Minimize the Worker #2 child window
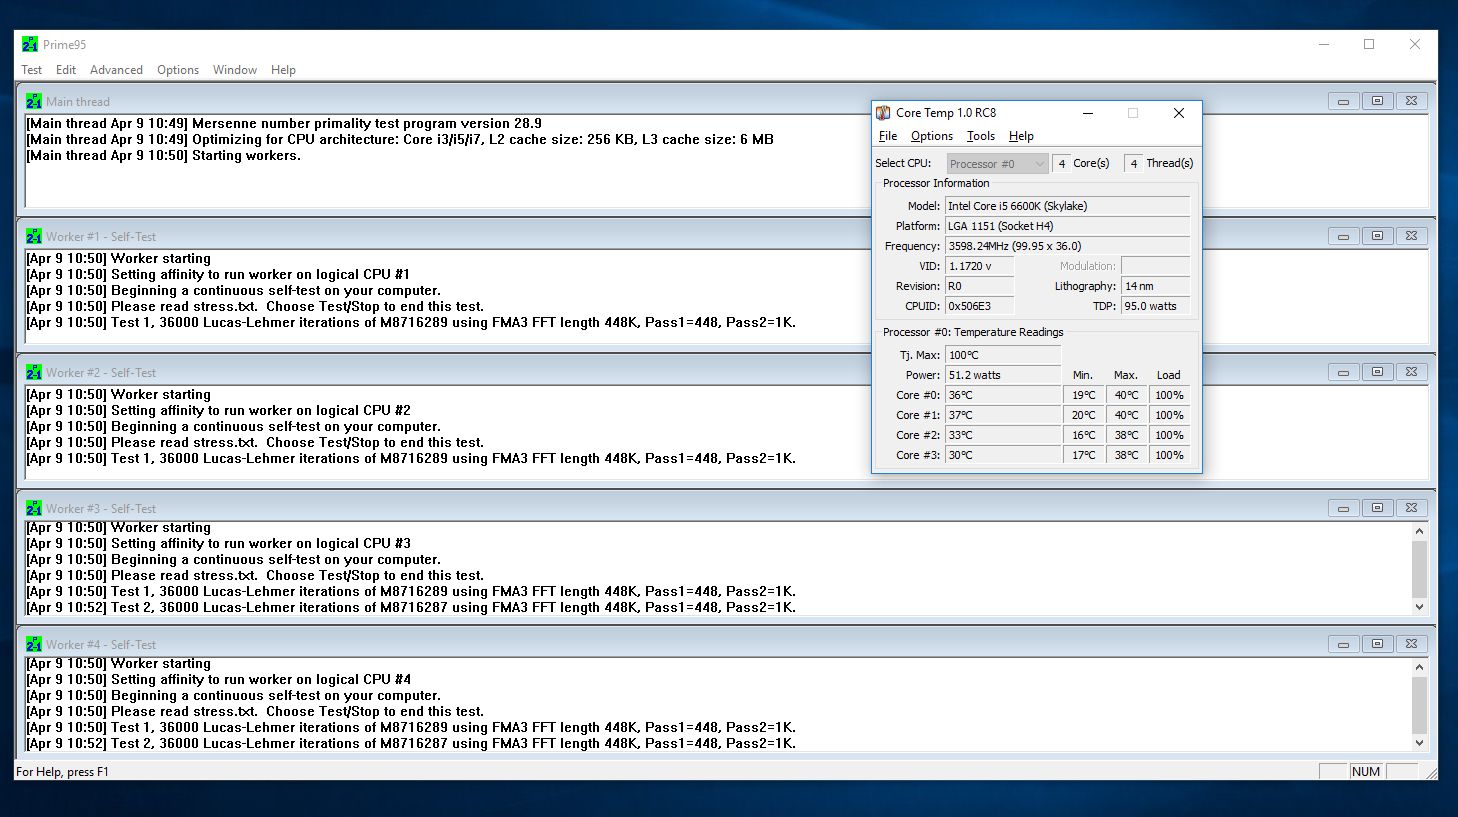Viewport: 1458px width, 817px height. [x=1343, y=372]
